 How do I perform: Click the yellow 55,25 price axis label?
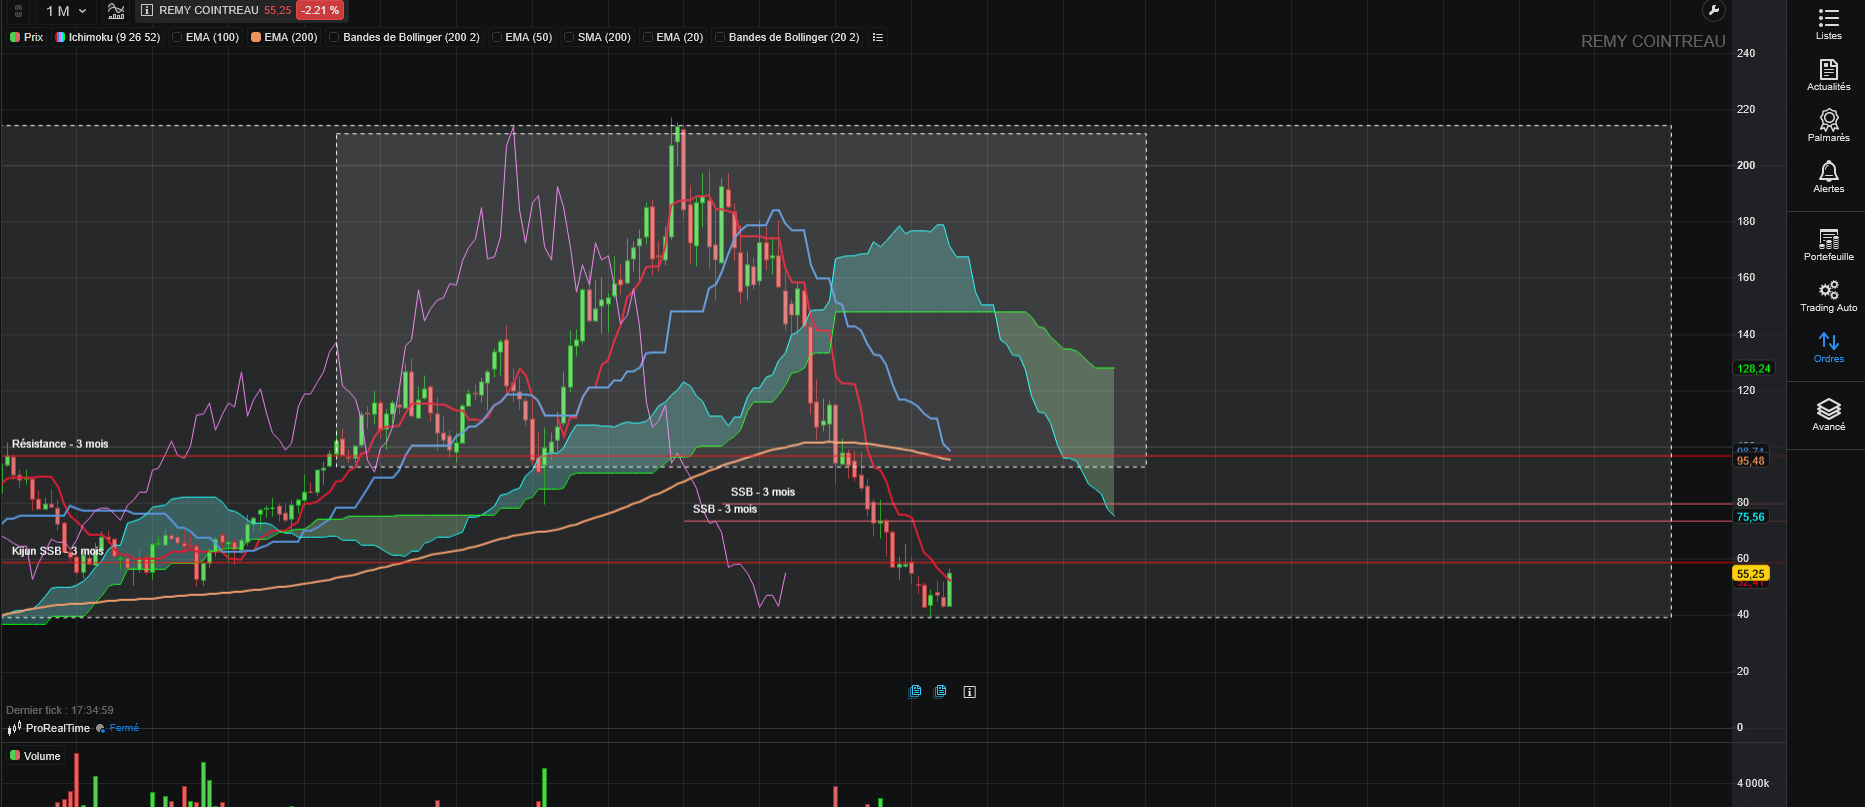[x=1750, y=574]
